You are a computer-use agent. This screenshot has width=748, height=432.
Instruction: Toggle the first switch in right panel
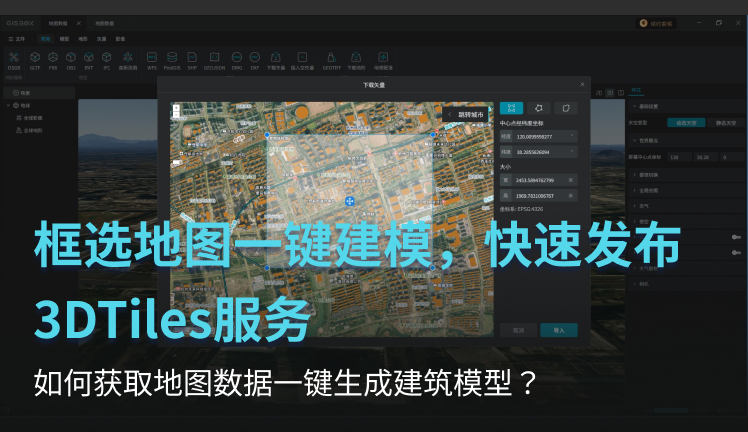(737, 237)
